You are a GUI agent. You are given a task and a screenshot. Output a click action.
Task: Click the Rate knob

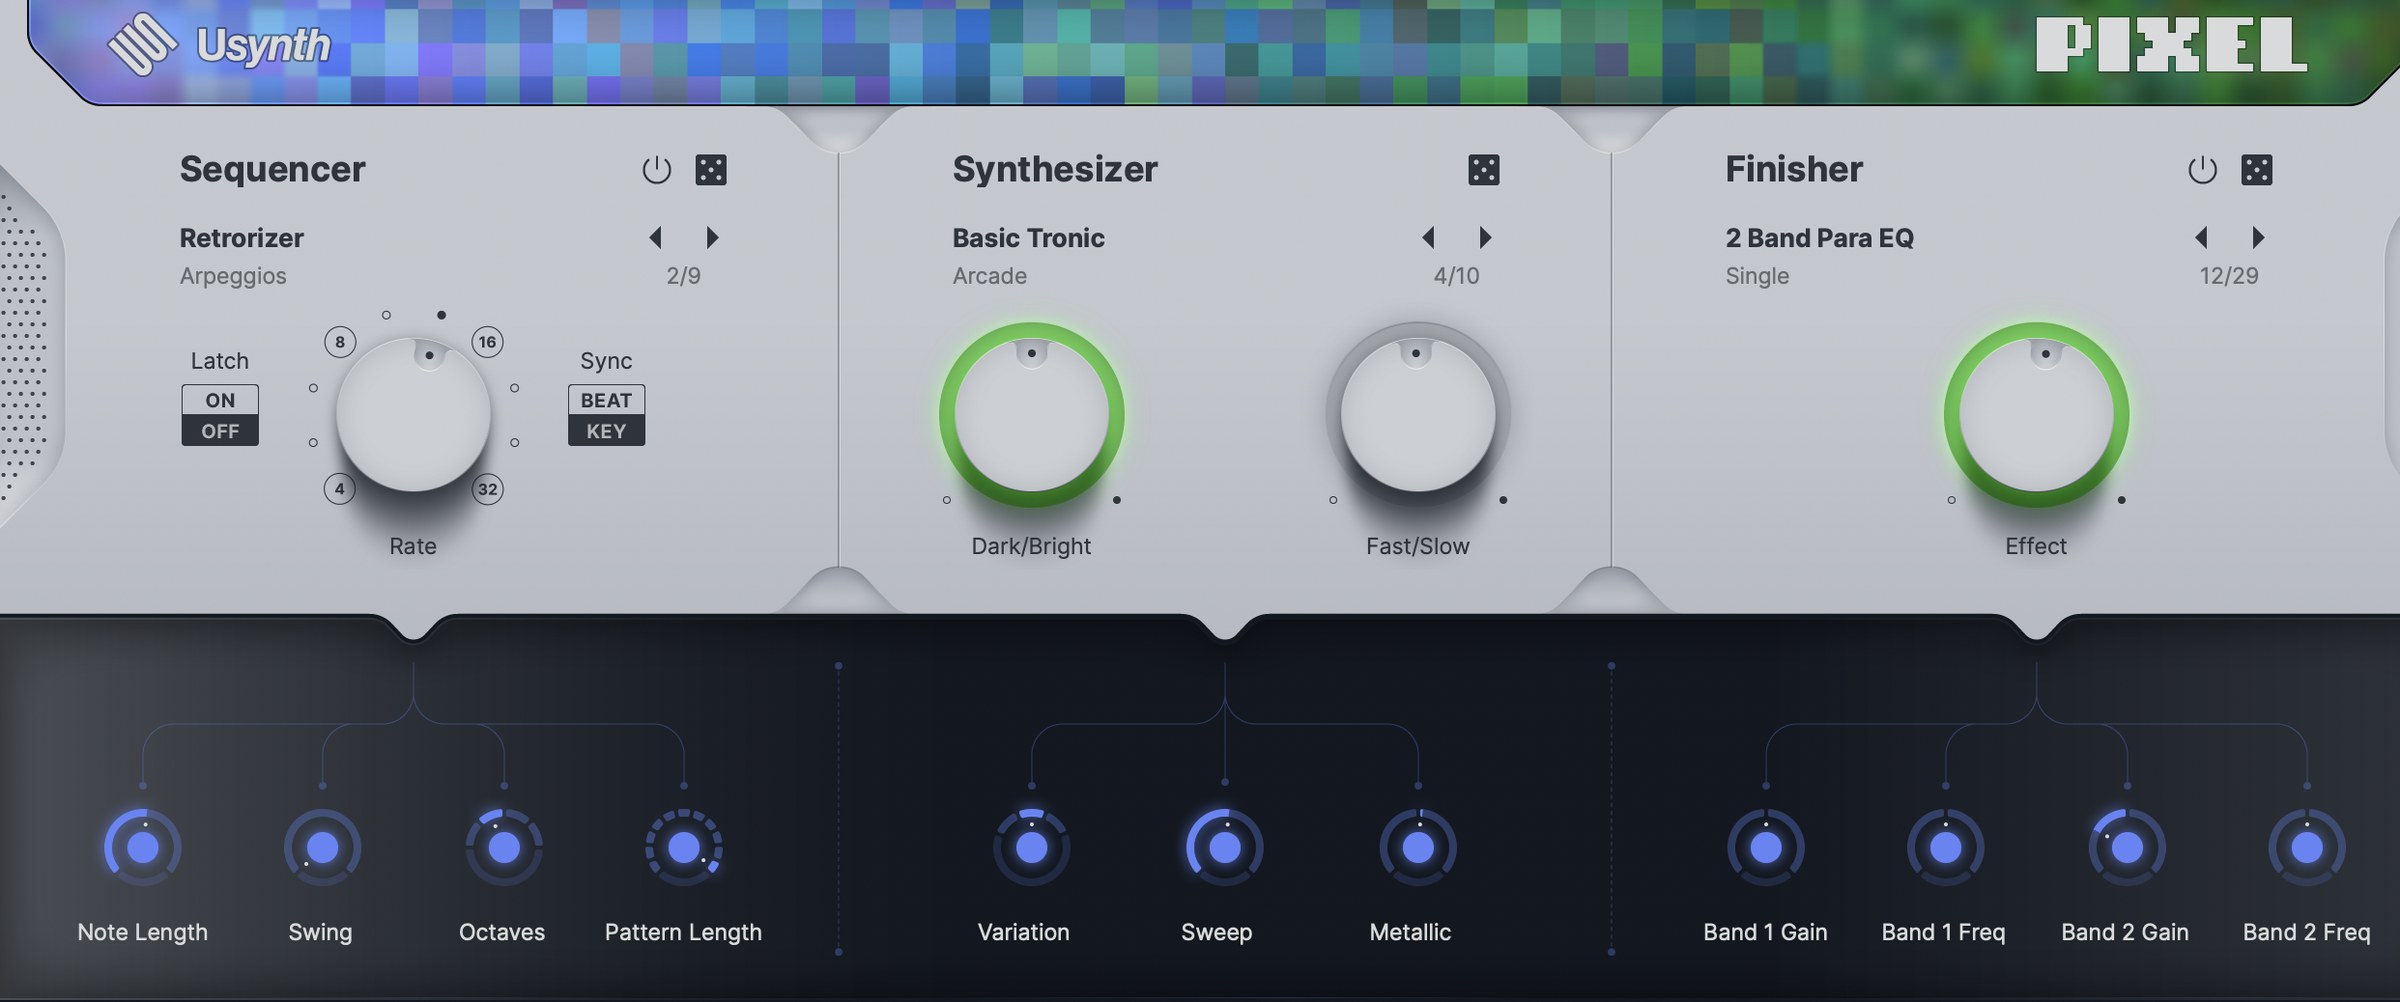pos(413,414)
